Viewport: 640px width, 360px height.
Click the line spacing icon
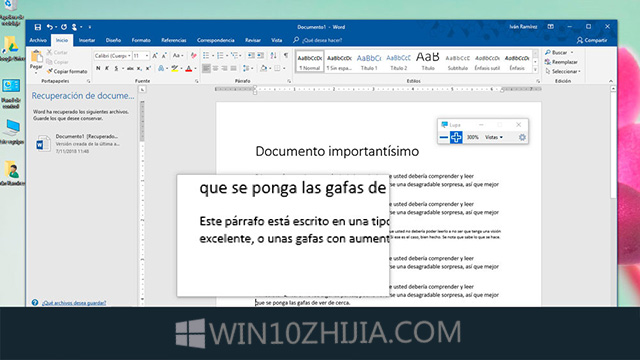click(246, 68)
